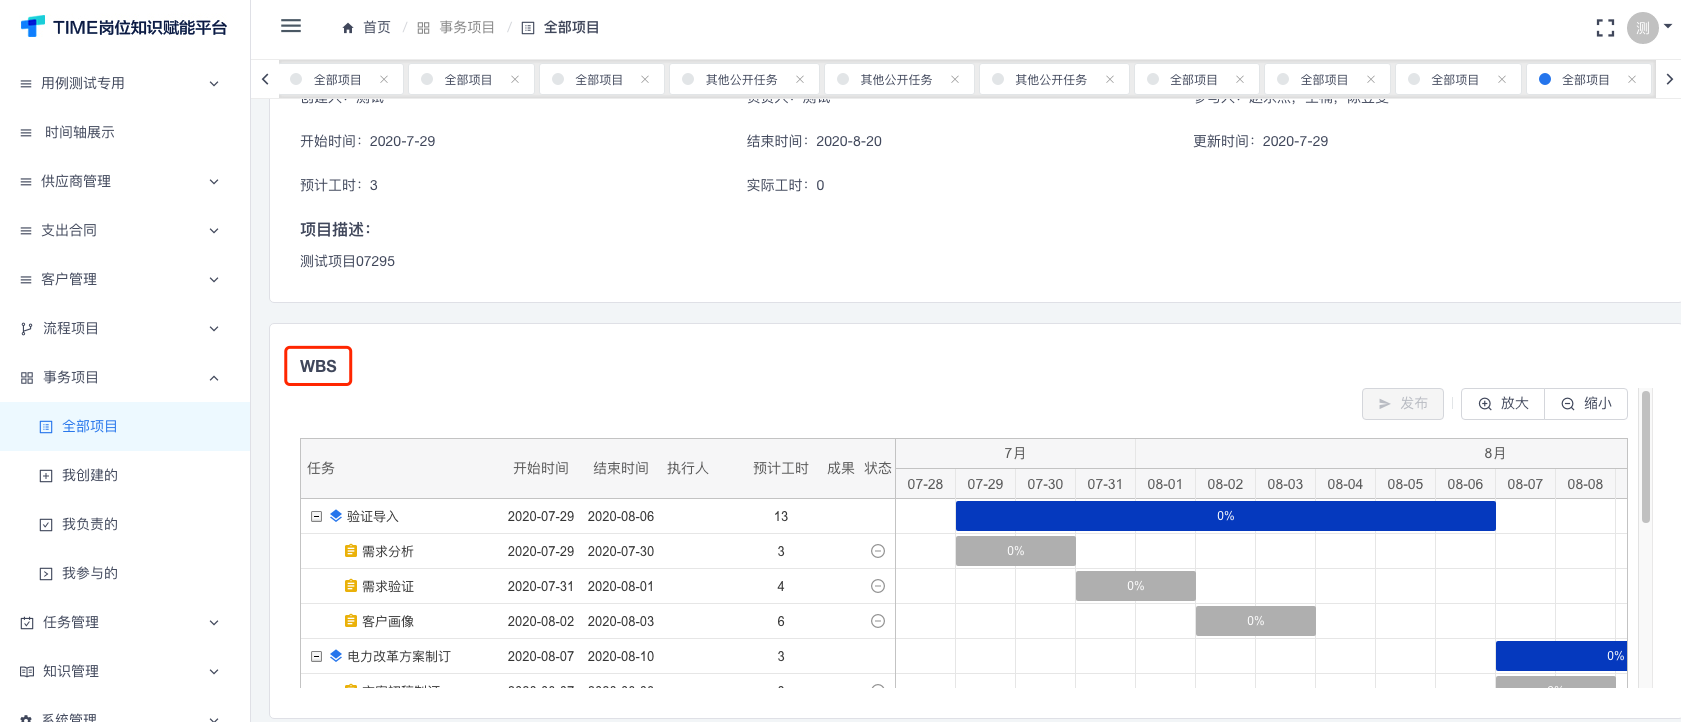Open 我参与的 in sidebar
The height and width of the screenshot is (722, 1681).
(x=125, y=573)
